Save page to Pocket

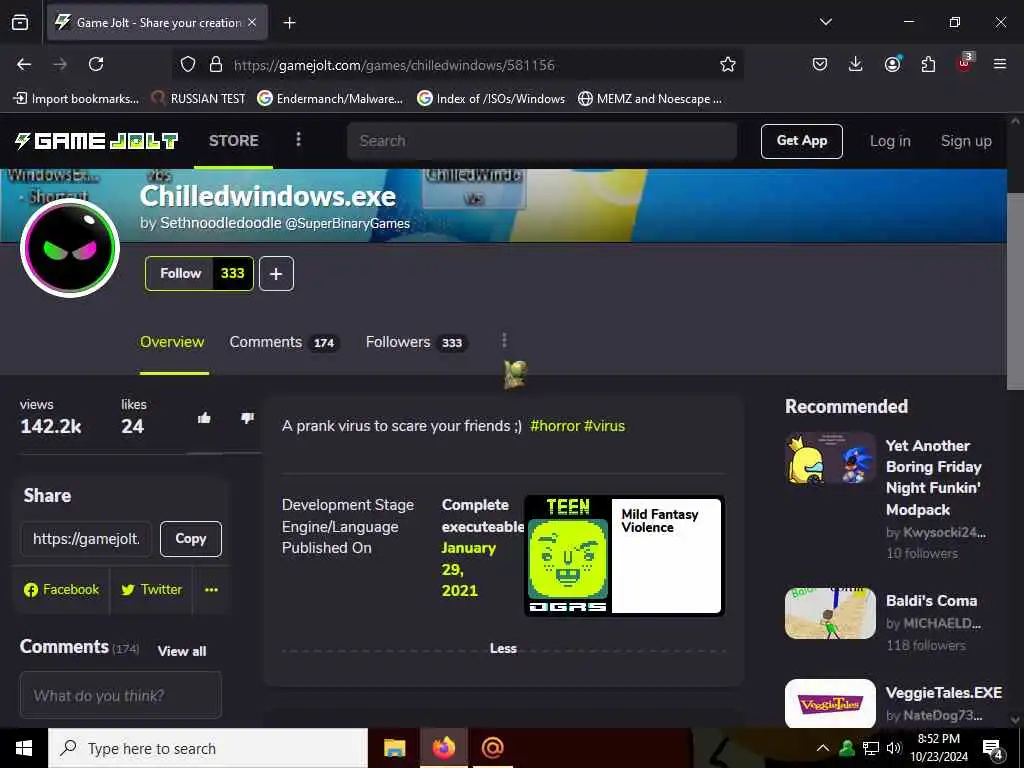(x=820, y=64)
